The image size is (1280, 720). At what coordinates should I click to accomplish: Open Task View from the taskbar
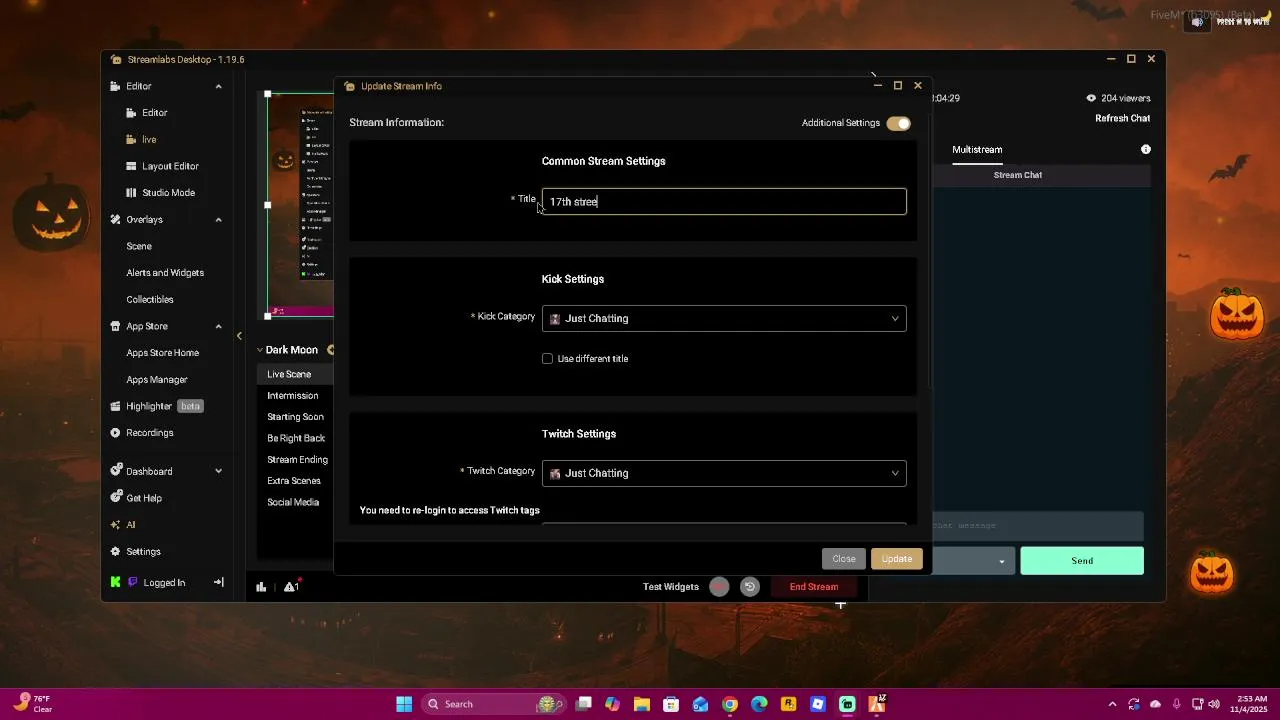point(584,704)
